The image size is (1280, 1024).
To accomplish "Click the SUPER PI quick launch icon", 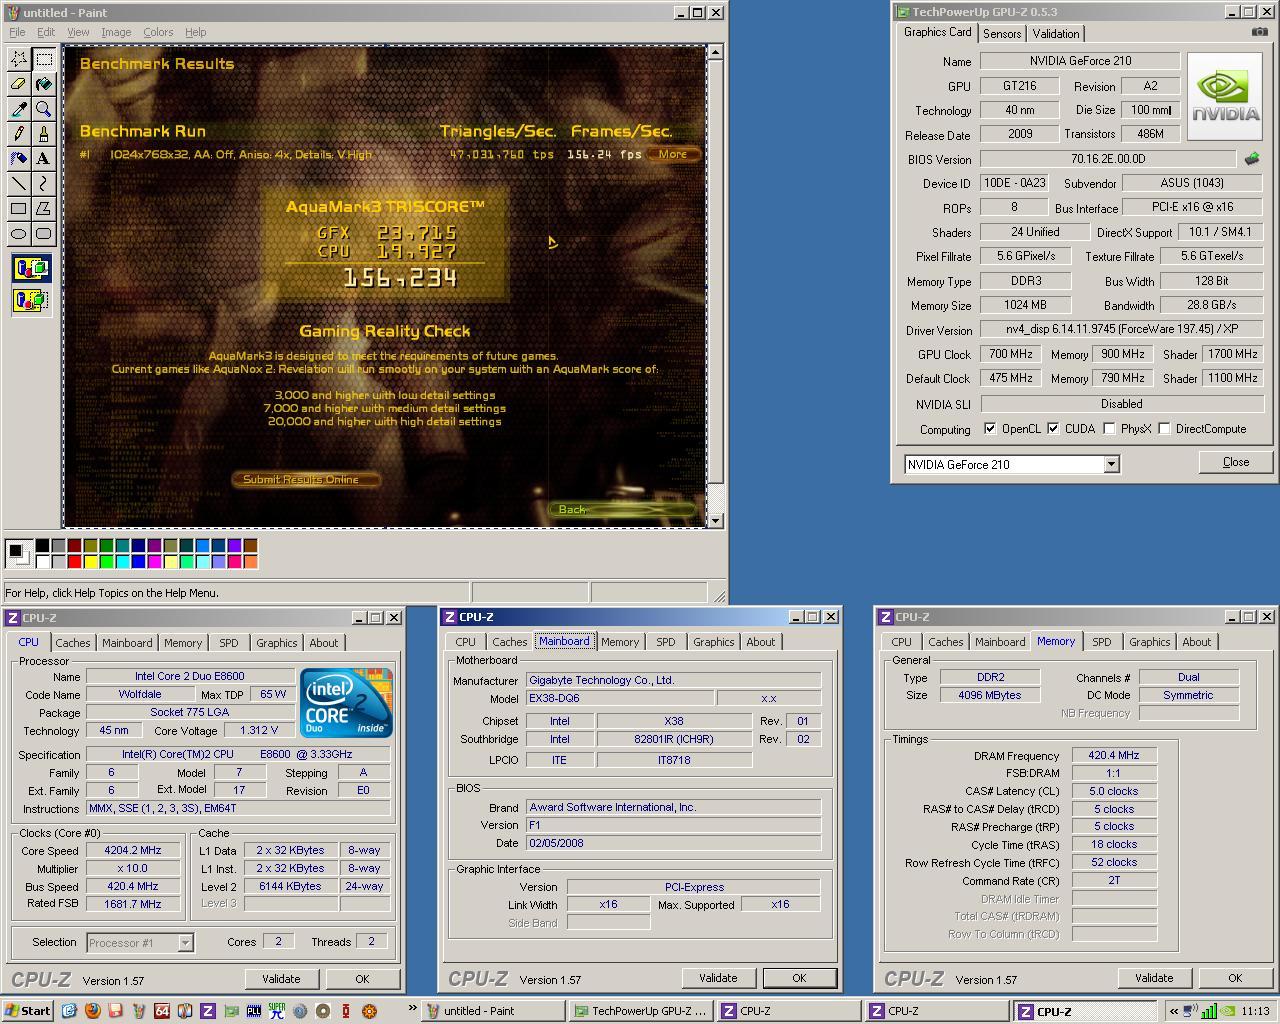I will pos(276,1011).
